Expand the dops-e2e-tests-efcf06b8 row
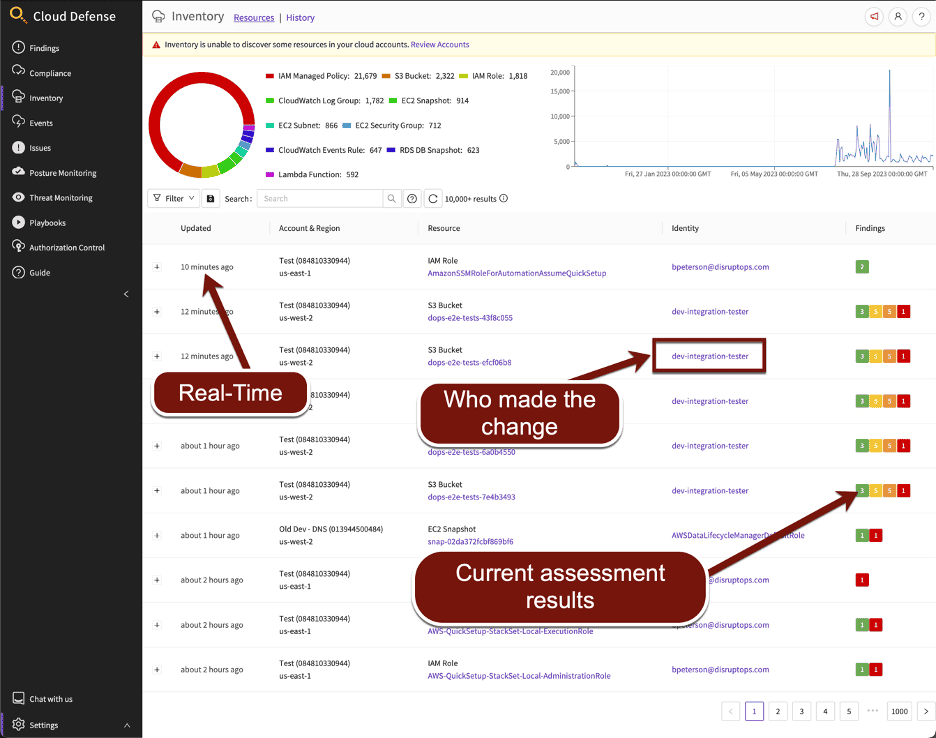 (x=157, y=356)
